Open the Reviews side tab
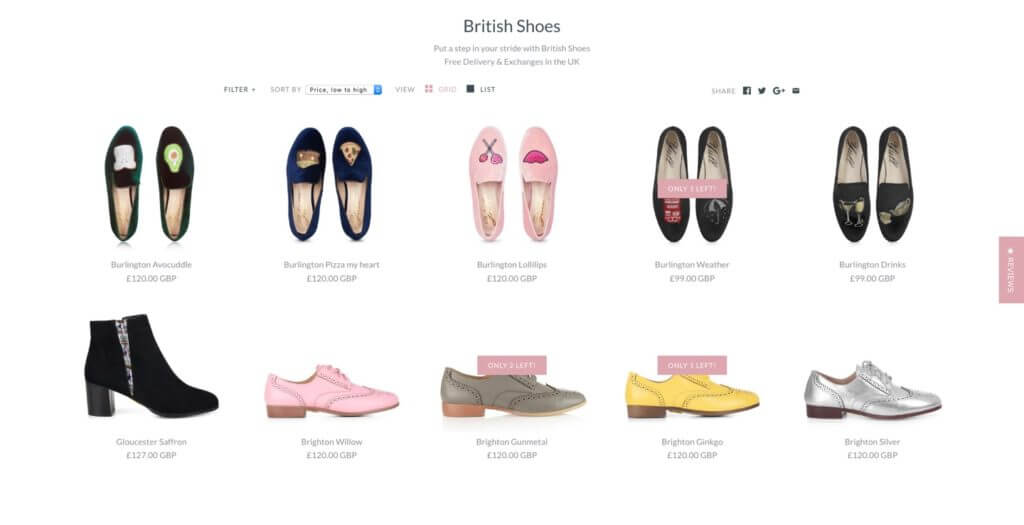This screenshot has width=1024, height=525. click(1010, 268)
